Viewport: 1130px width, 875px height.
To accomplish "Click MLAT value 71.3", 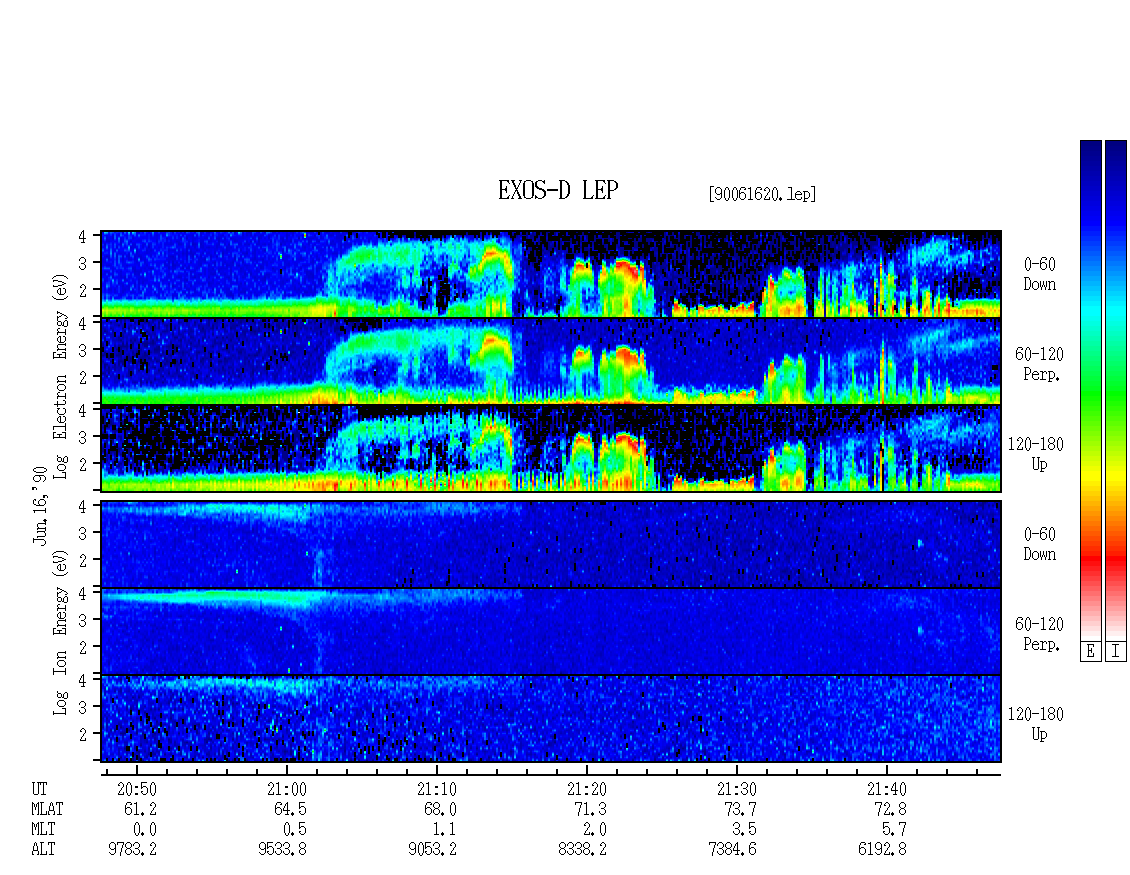I will 590,809.
